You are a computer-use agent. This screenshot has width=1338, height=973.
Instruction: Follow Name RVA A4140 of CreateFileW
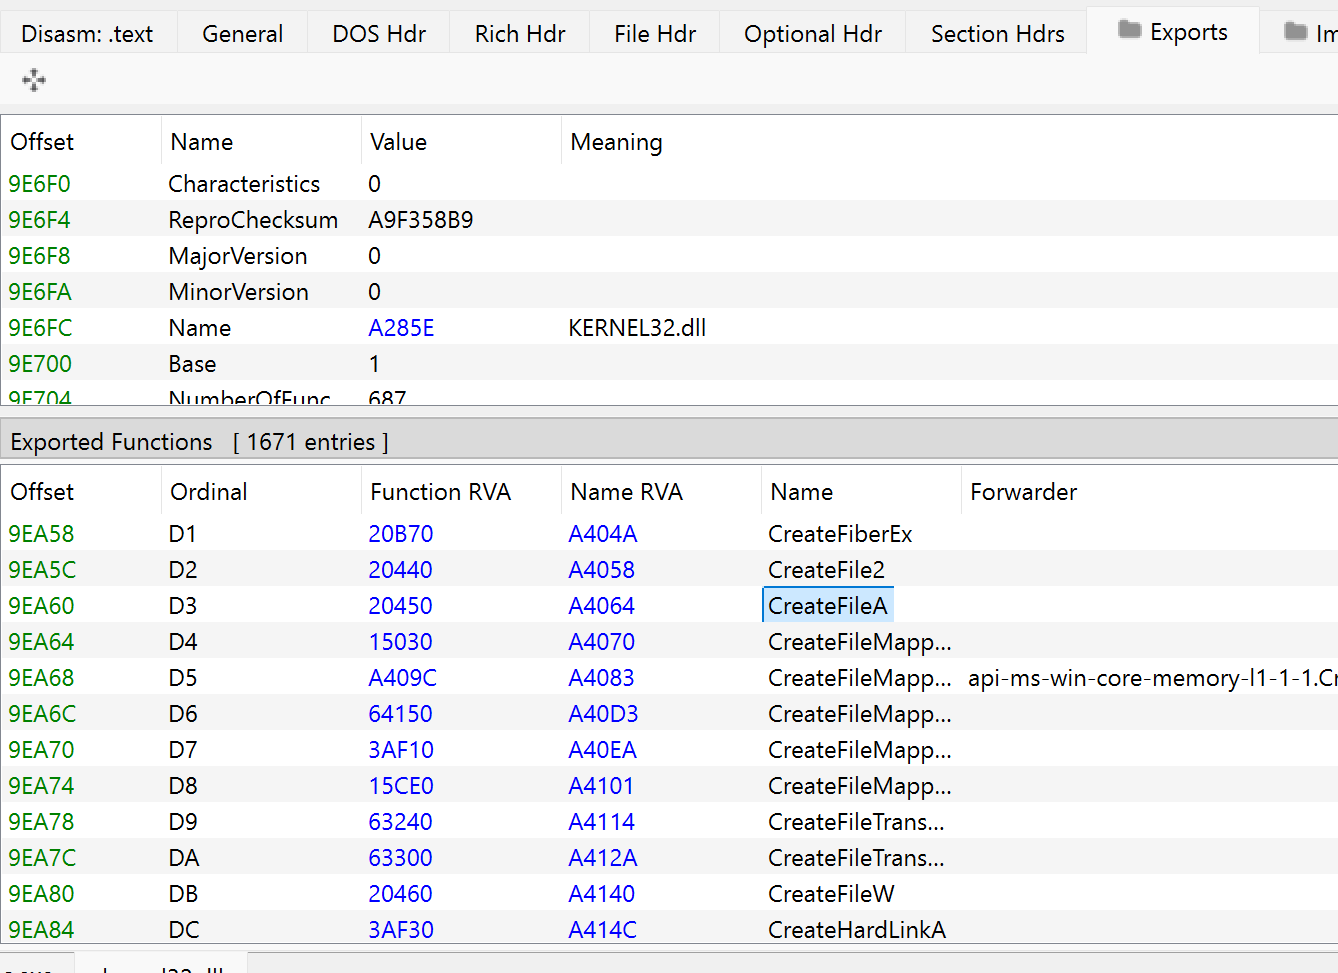tap(601, 894)
